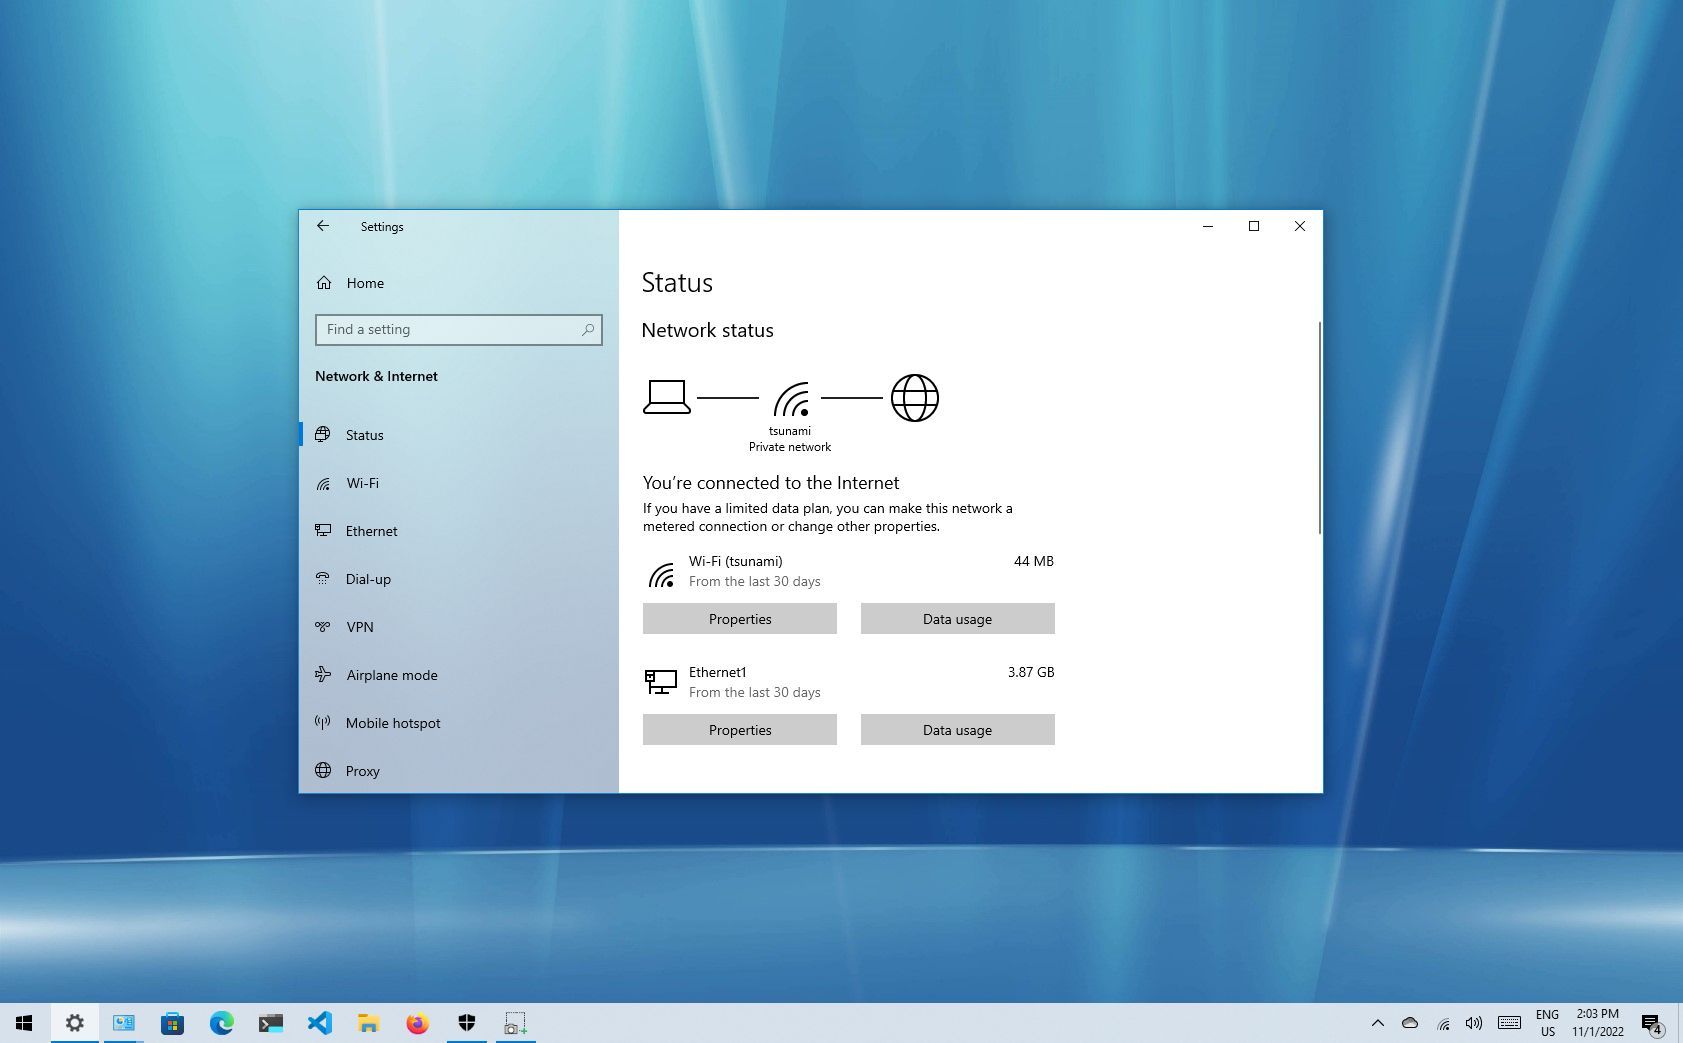This screenshot has height=1043, width=1683.
Task: Launch Windows Security from the taskbar
Action: 467,1023
